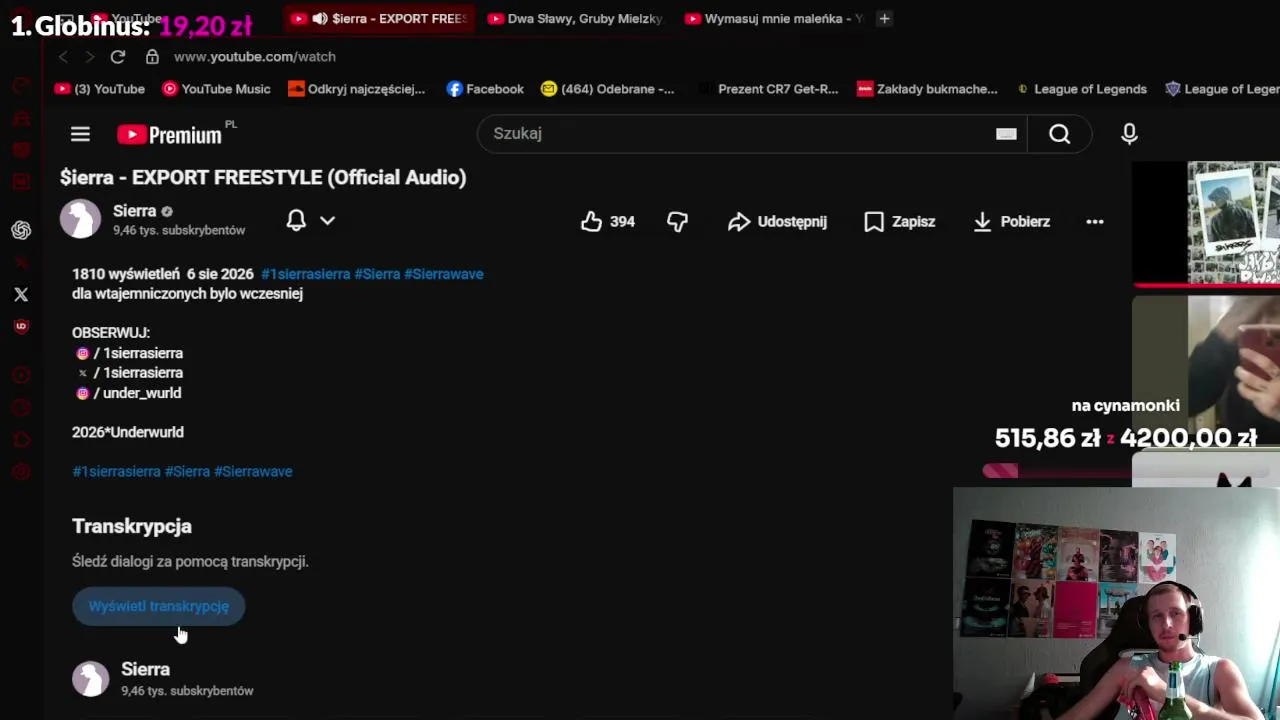Open the Prezent CR7 Get-R... bookmark

pyautogui.click(x=768, y=89)
